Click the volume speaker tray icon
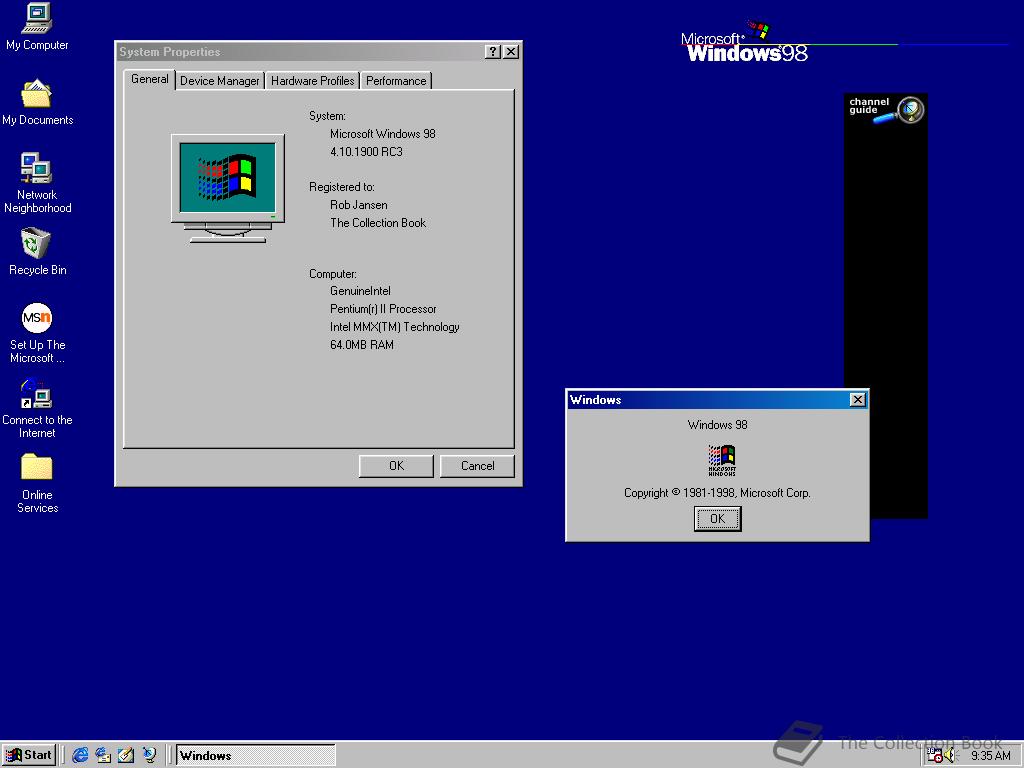 pos(950,756)
